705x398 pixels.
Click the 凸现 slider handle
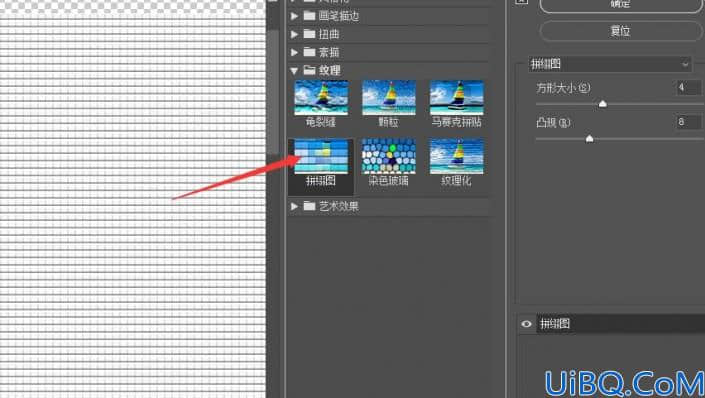pyautogui.click(x=589, y=139)
